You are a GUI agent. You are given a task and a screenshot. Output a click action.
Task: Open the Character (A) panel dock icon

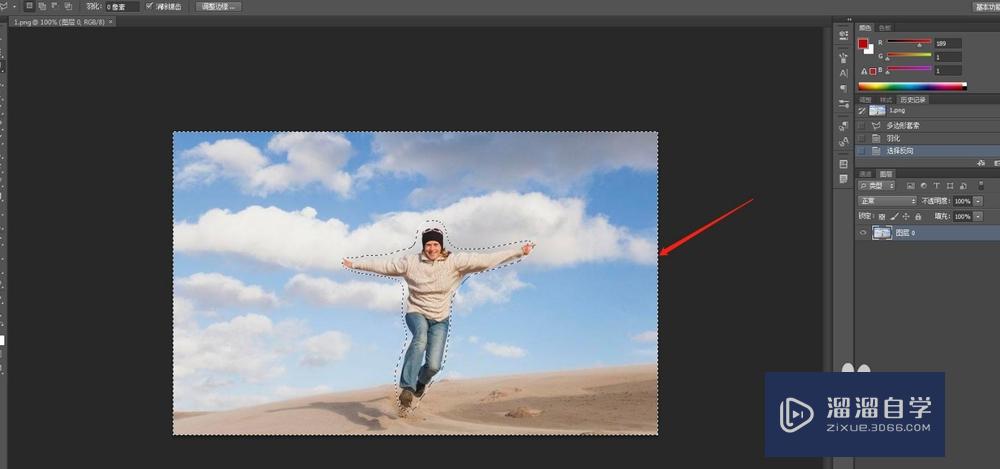coord(844,73)
